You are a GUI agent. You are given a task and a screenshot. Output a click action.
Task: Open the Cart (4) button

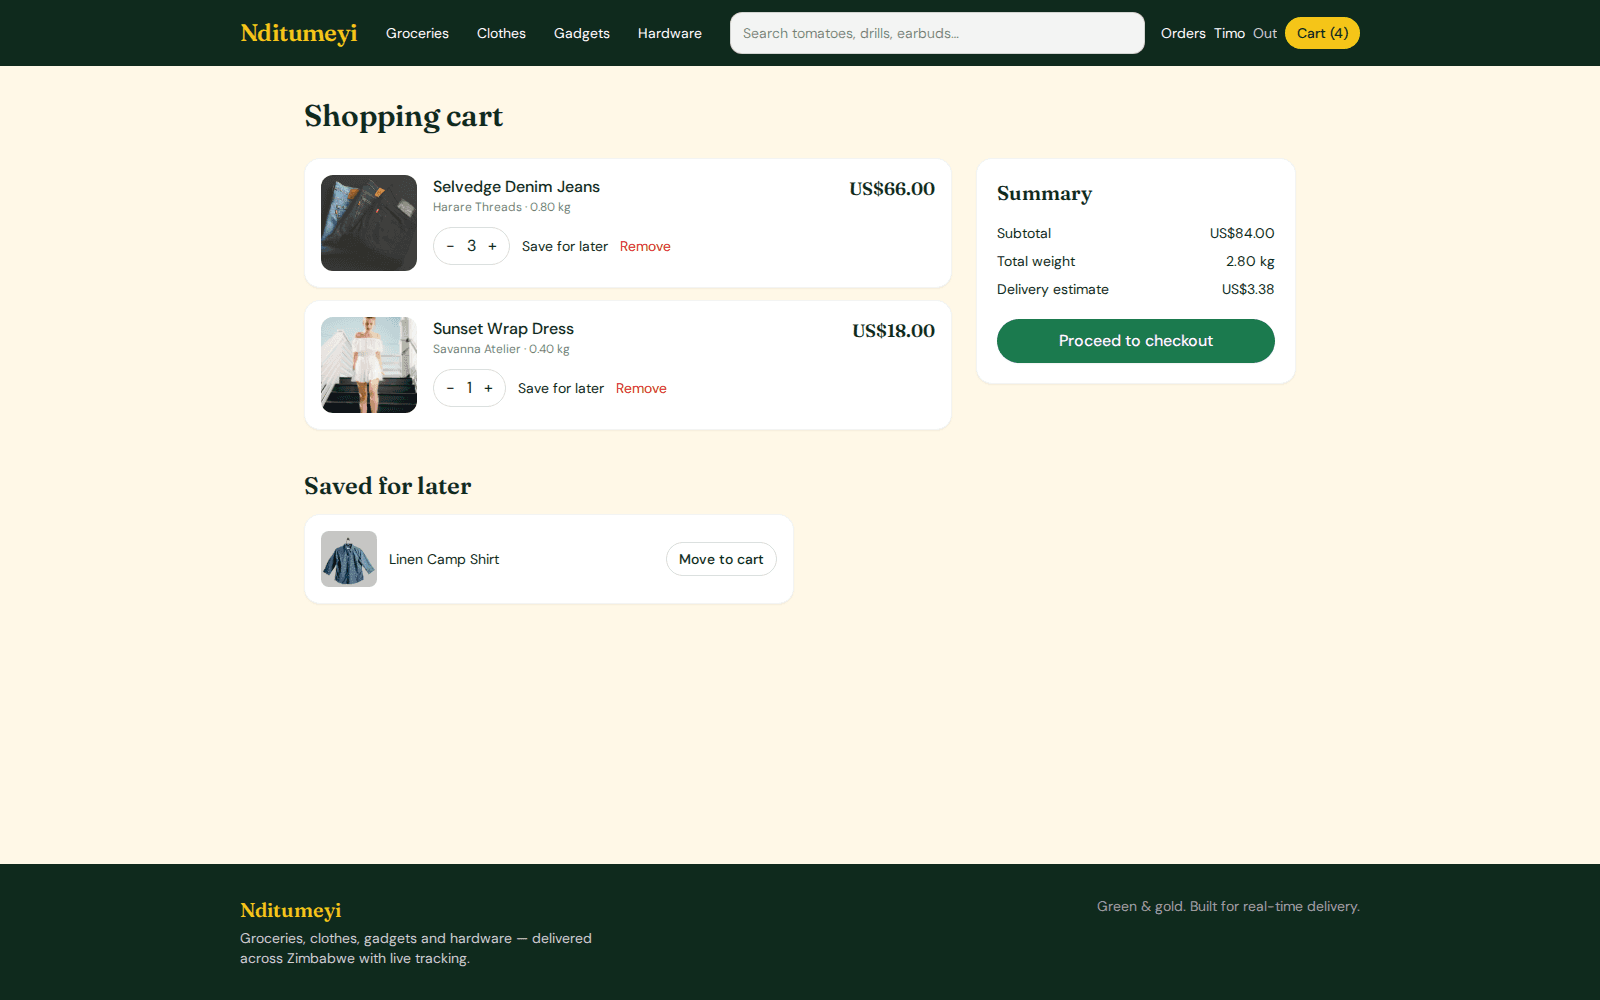1322,33
